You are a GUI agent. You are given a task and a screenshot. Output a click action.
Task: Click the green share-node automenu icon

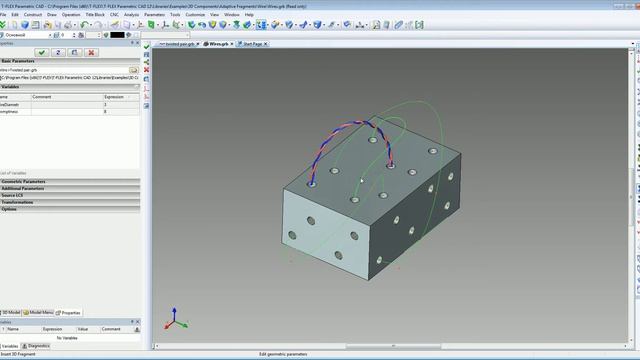pos(147,62)
